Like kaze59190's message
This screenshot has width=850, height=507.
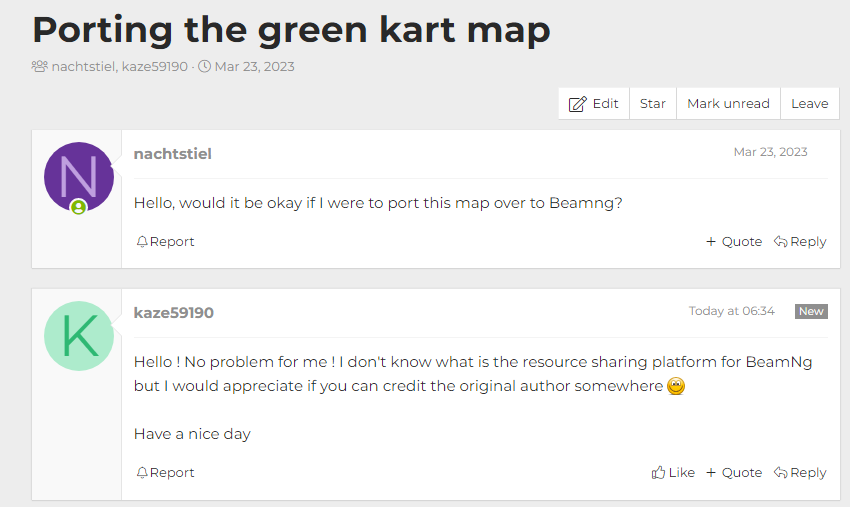673,473
